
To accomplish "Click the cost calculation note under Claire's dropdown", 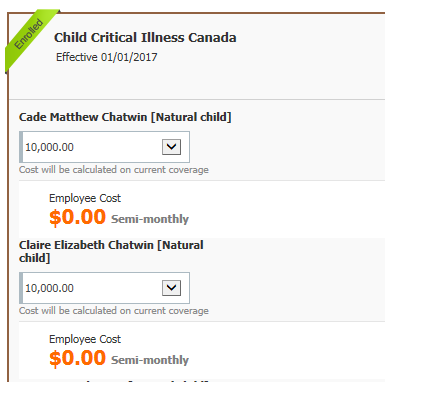I will (114, 311).
